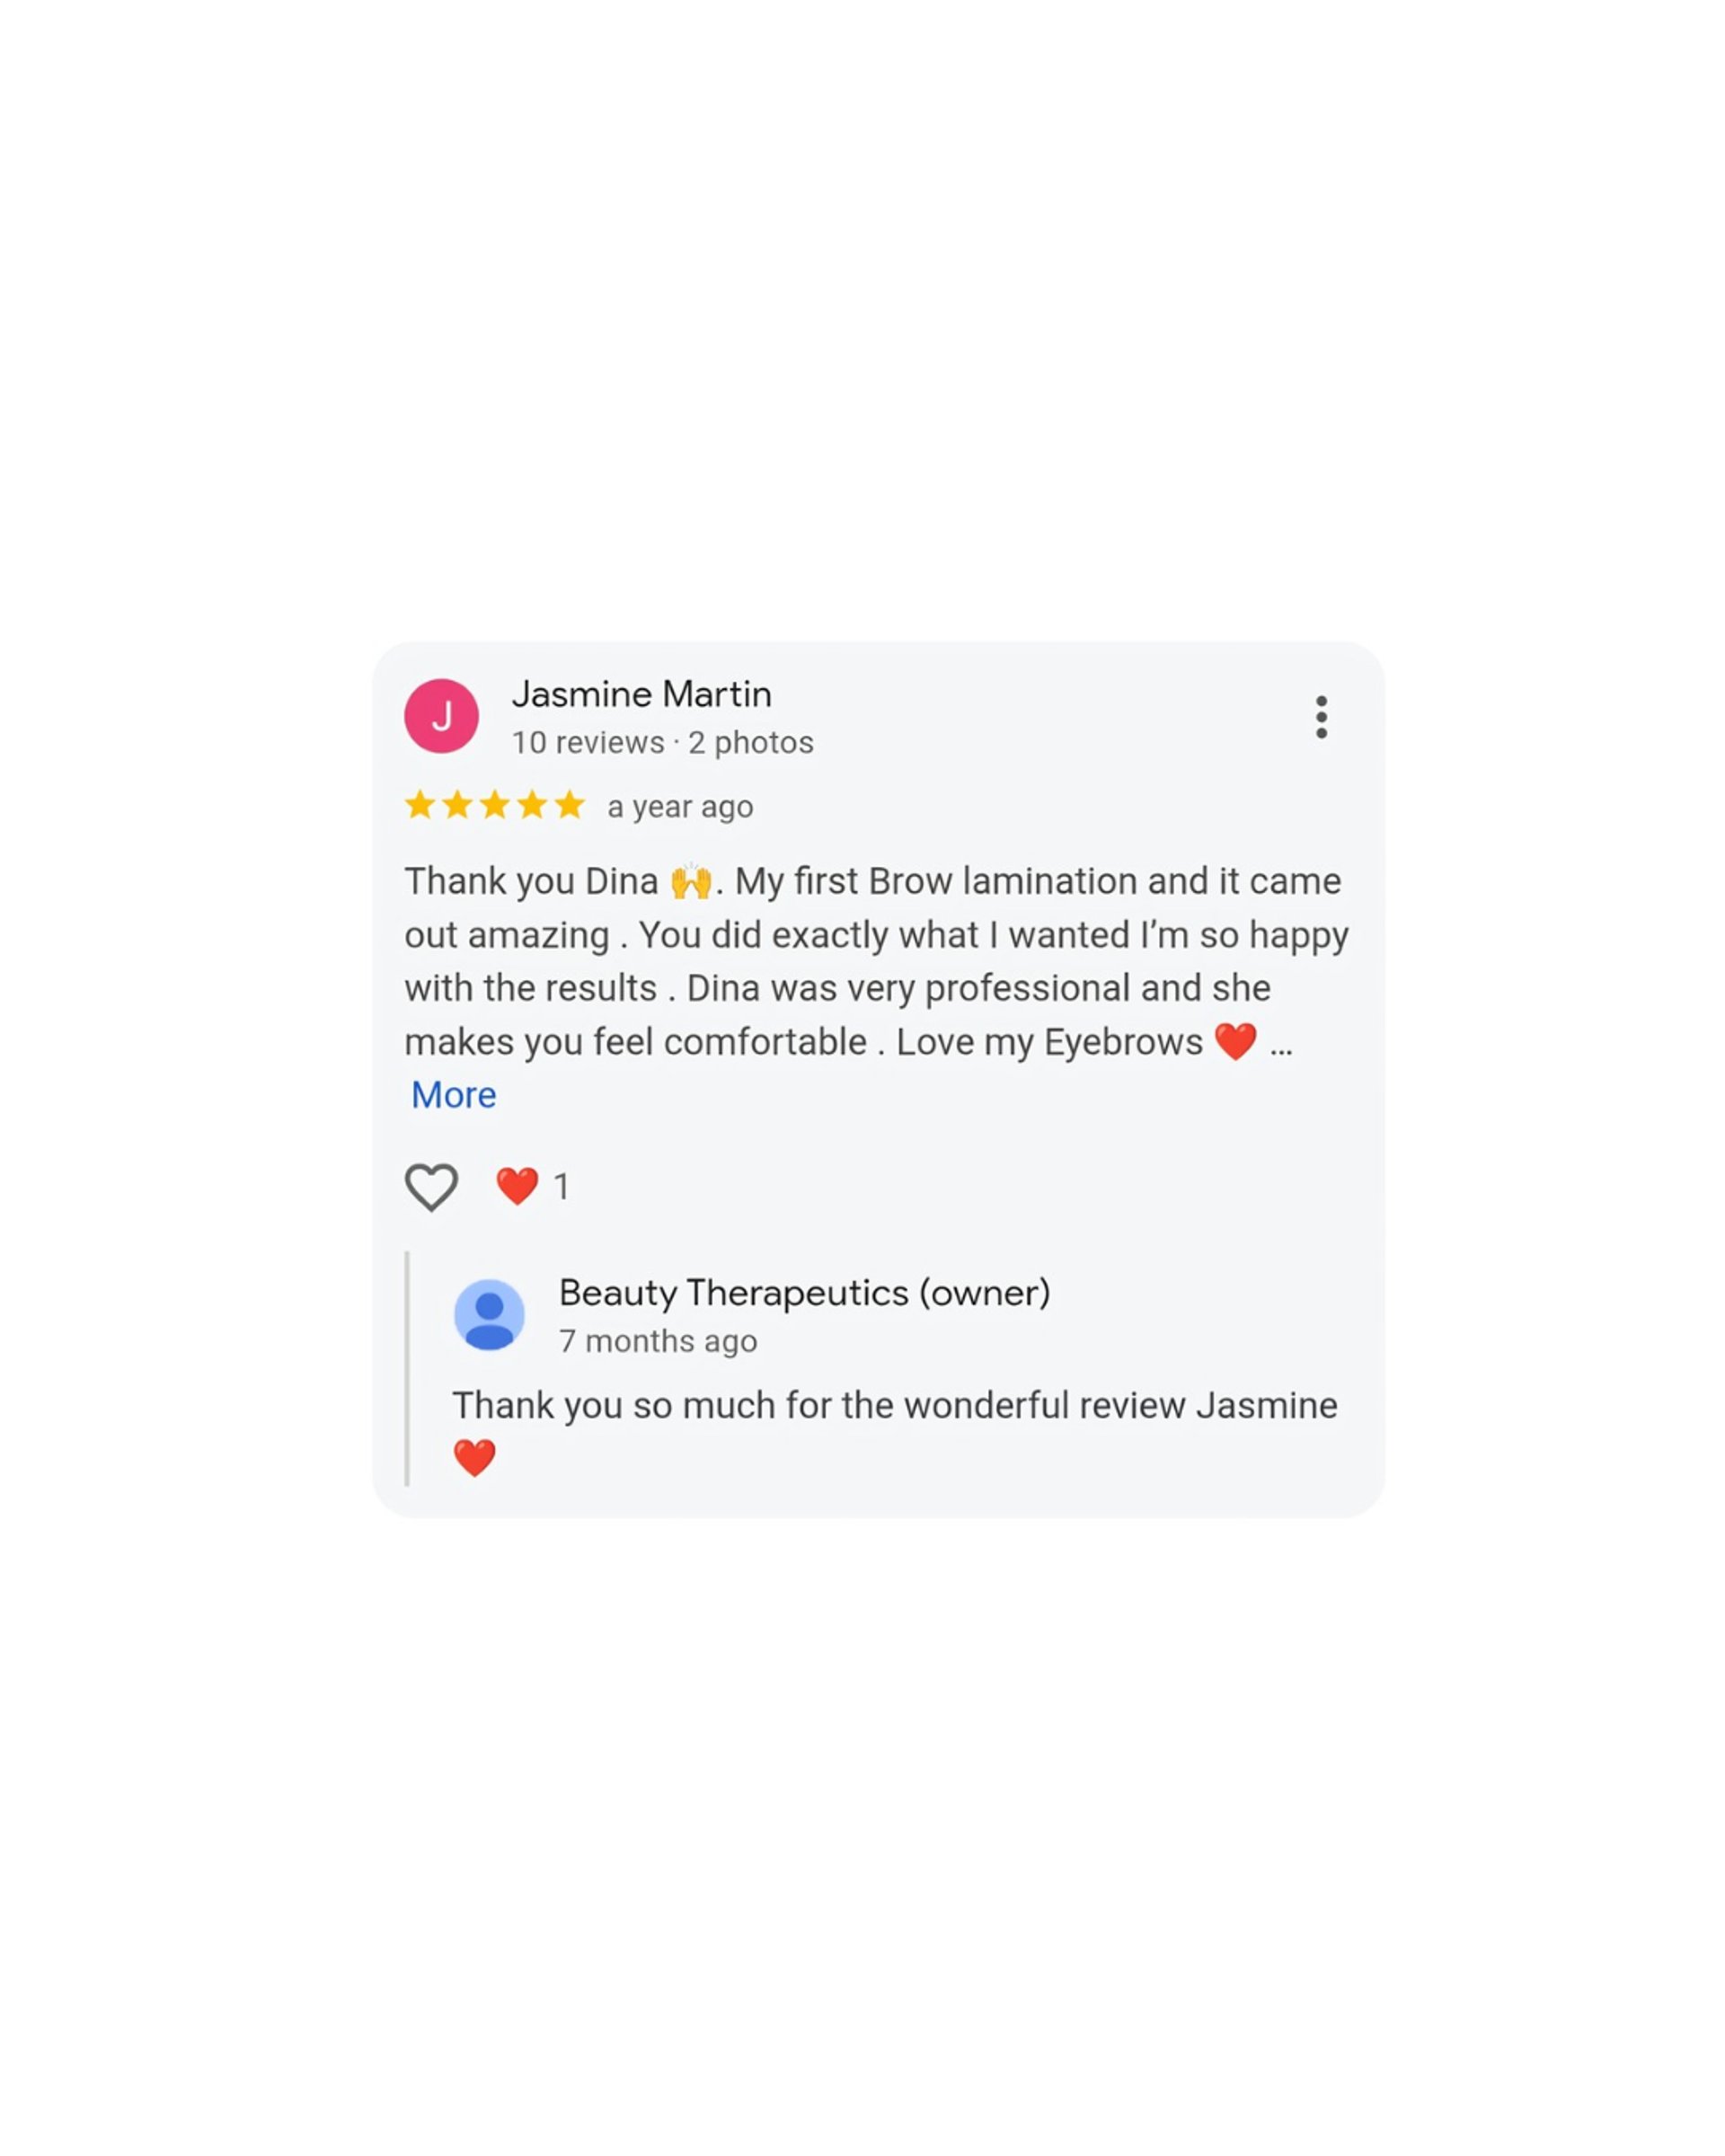The width and height of the screenshot is (1725, 2156).
Task: Click the red heart reaction count
Action: tap(532, 1187)
